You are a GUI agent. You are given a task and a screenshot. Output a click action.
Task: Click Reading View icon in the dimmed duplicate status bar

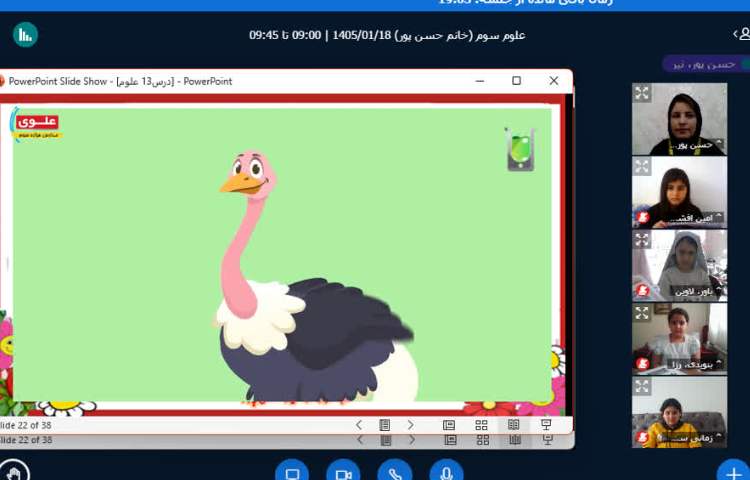tap(515, 440)
